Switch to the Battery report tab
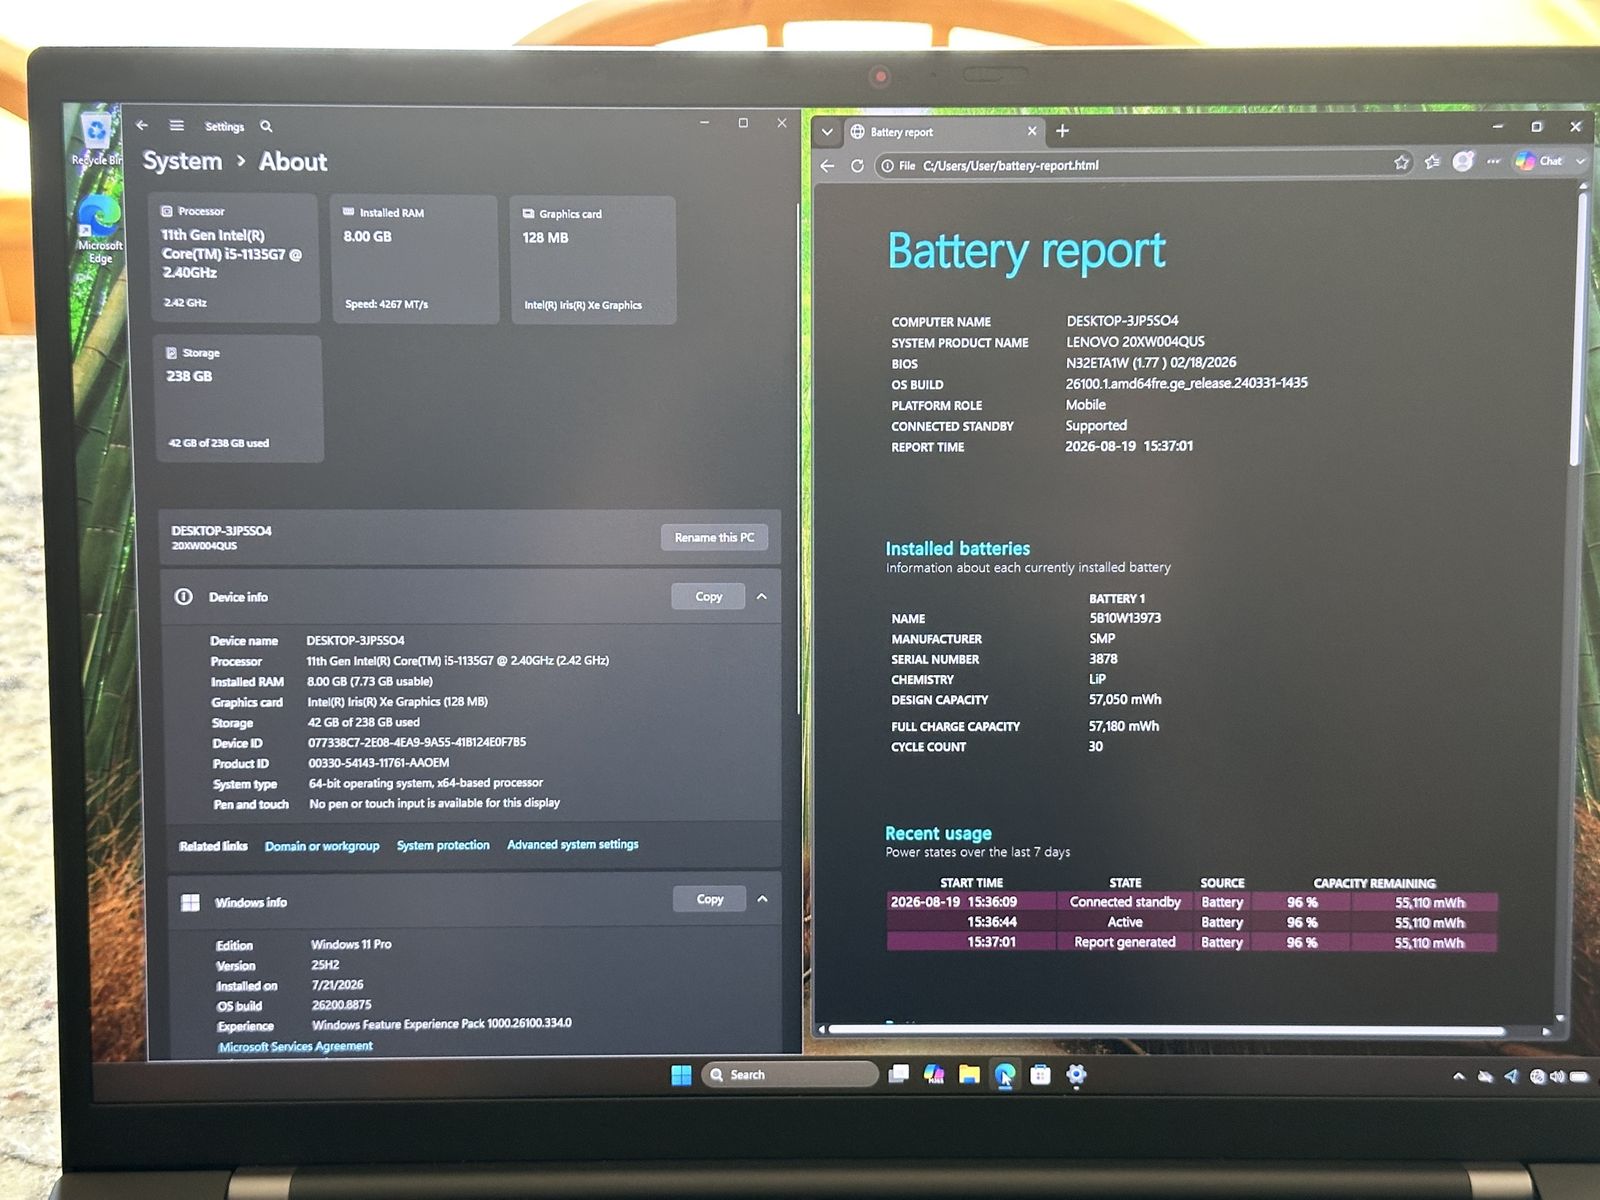 coord(945,132)
